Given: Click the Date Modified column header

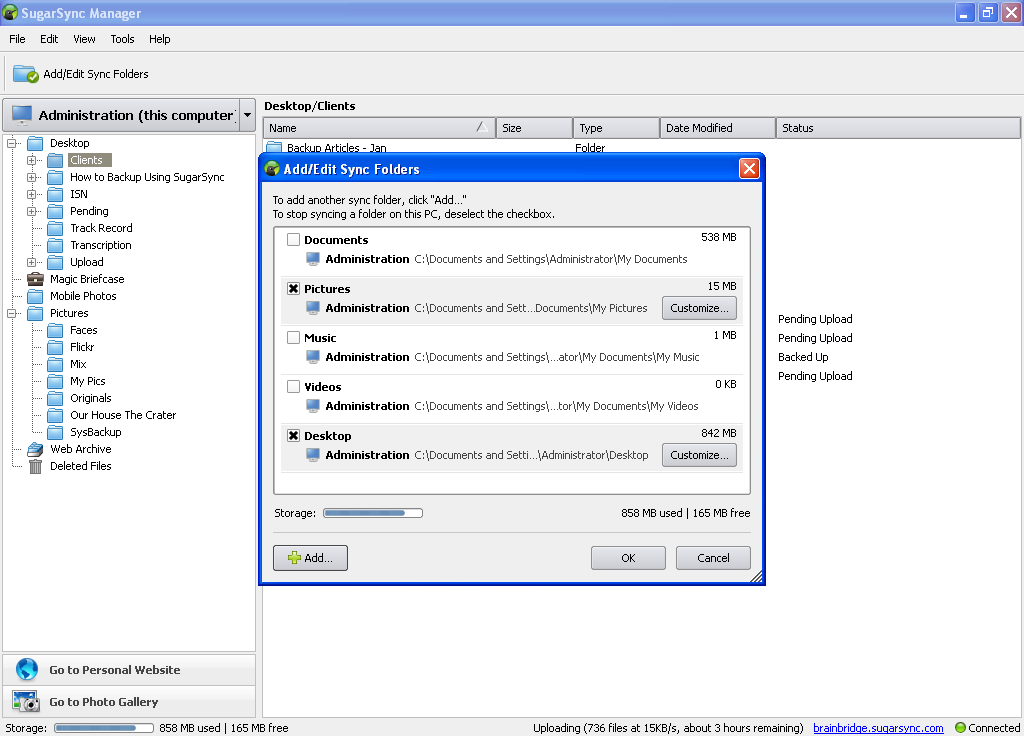Looking at the screenshot, I should (x=718, y=128).
